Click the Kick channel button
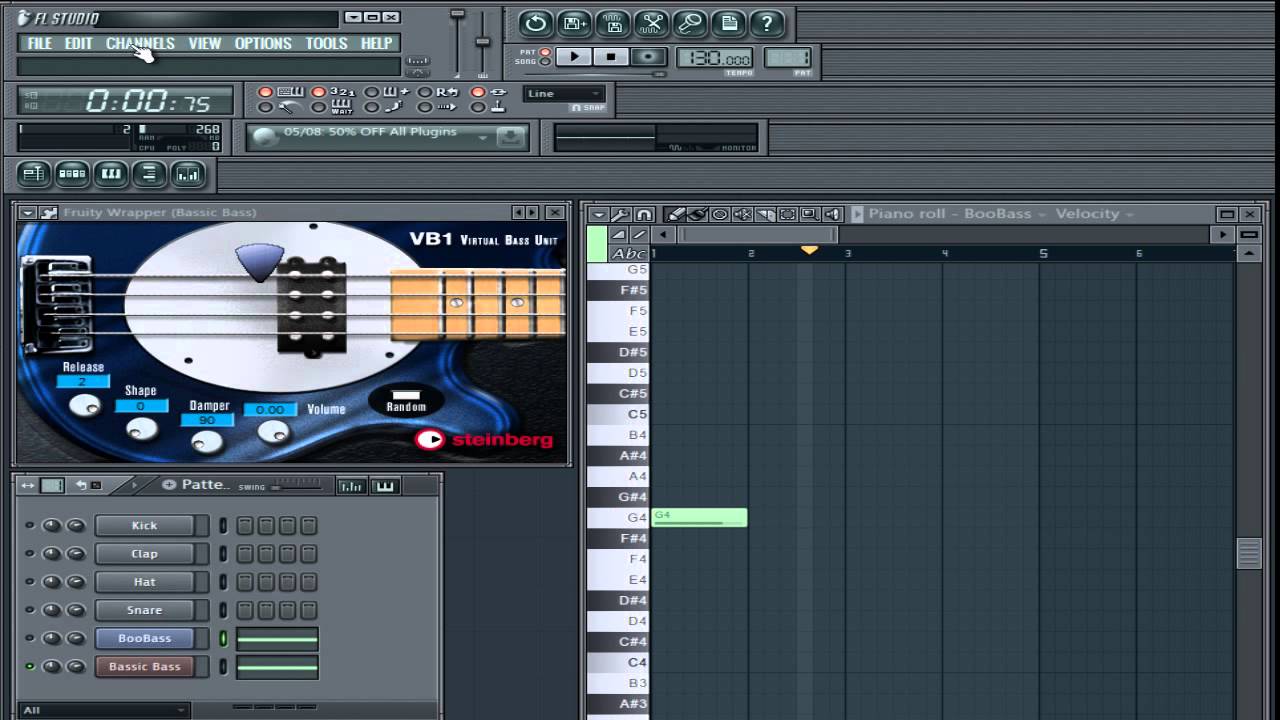 point(144,525)
